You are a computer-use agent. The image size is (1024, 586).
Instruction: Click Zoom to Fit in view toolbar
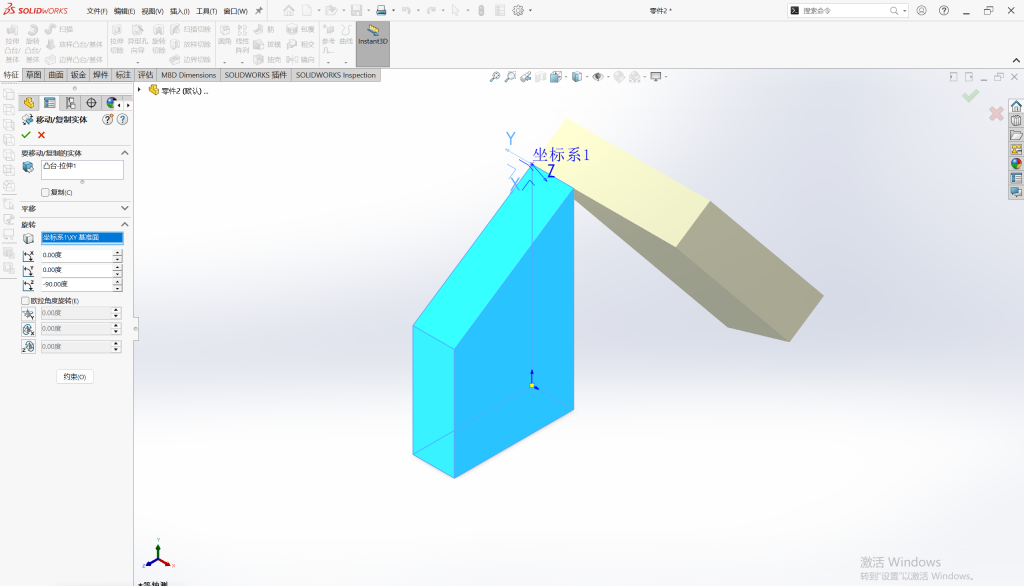pos(495,77)
